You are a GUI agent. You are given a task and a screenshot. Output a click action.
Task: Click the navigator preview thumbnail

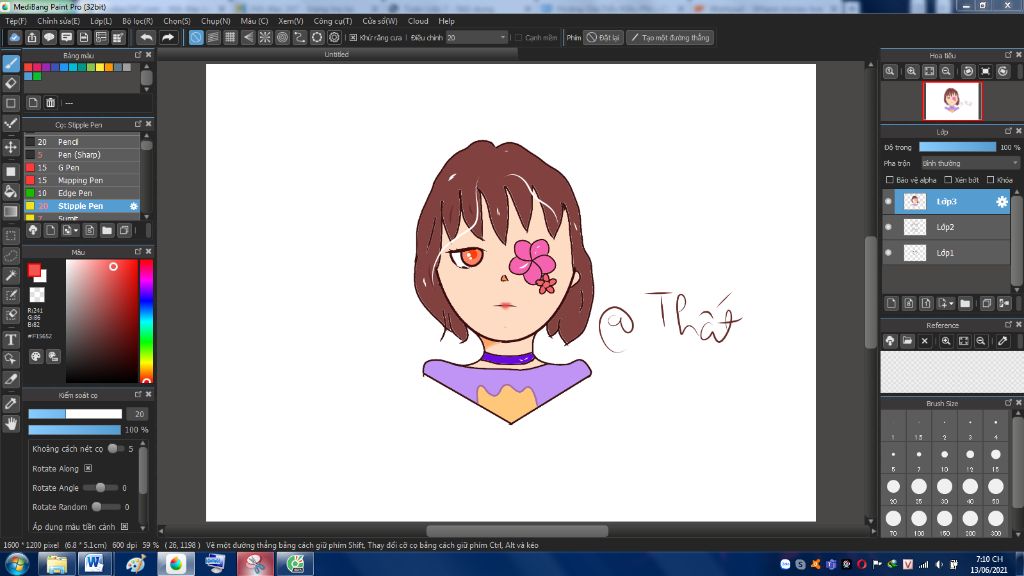click(952, 101)
